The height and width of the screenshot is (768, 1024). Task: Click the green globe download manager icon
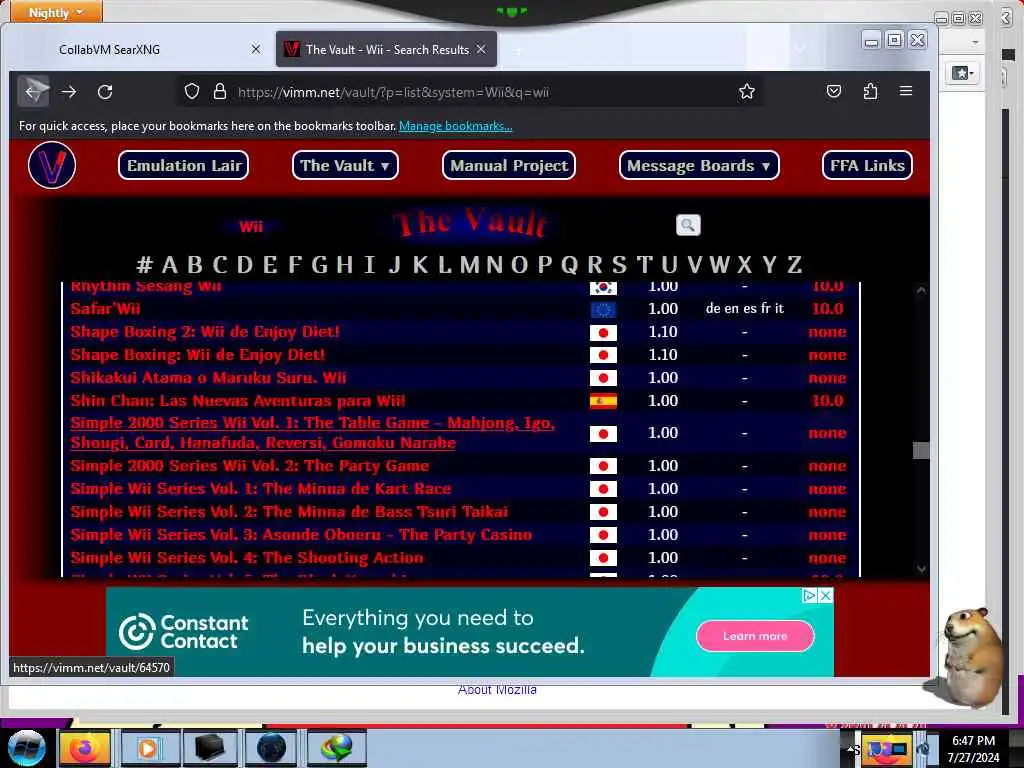coord(336,748)
